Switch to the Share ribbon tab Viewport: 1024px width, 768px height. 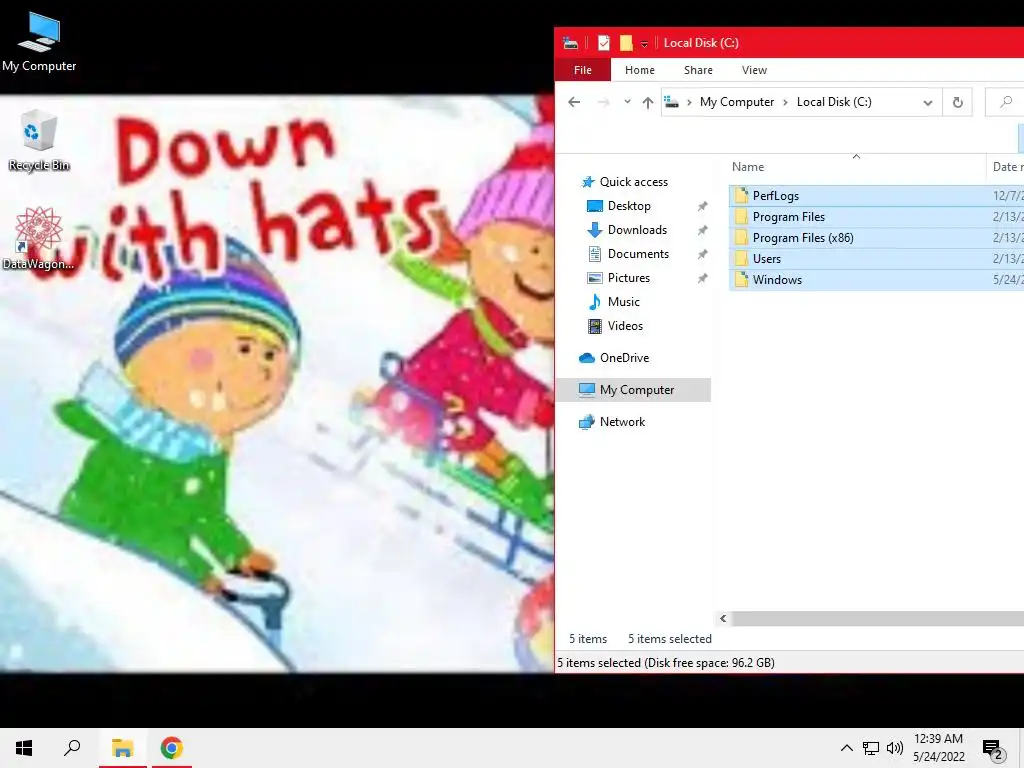[x=698, y=70]
